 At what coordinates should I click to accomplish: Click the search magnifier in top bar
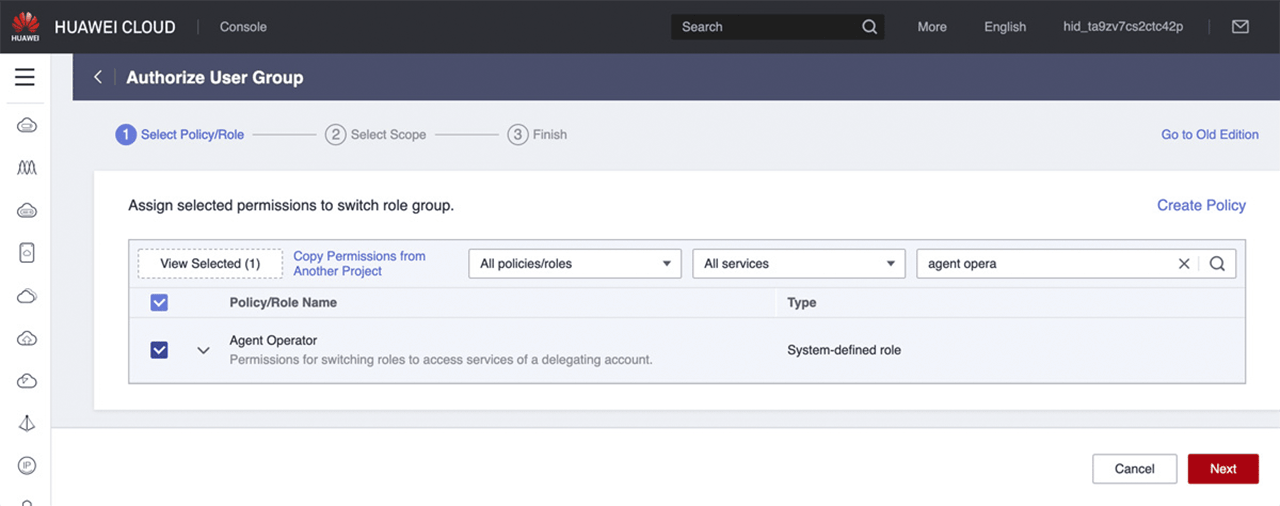pyautogui.click(x=869, y=27)
